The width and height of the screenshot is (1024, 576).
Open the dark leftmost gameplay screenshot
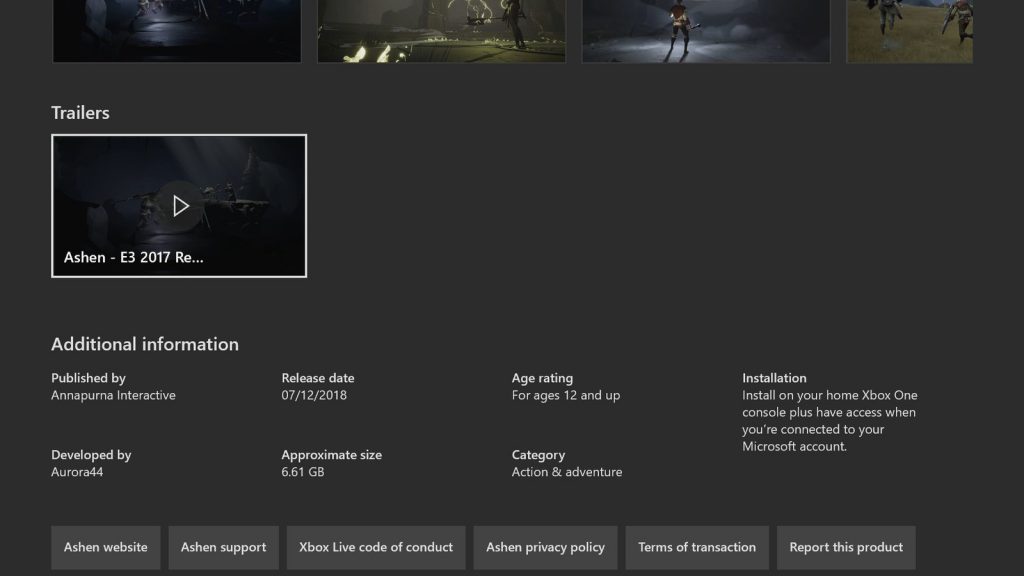[x=177, y=30]
